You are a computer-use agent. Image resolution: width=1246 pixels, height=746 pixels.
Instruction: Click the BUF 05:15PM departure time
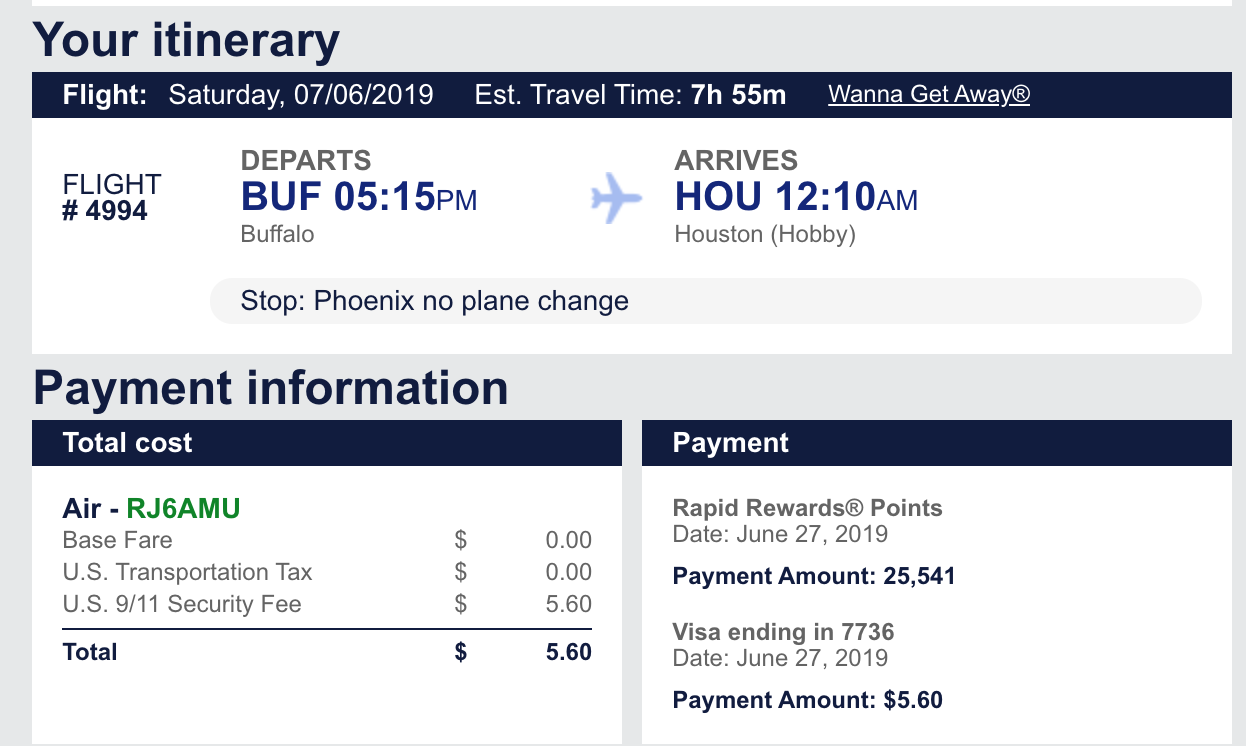tap(359, 197)
